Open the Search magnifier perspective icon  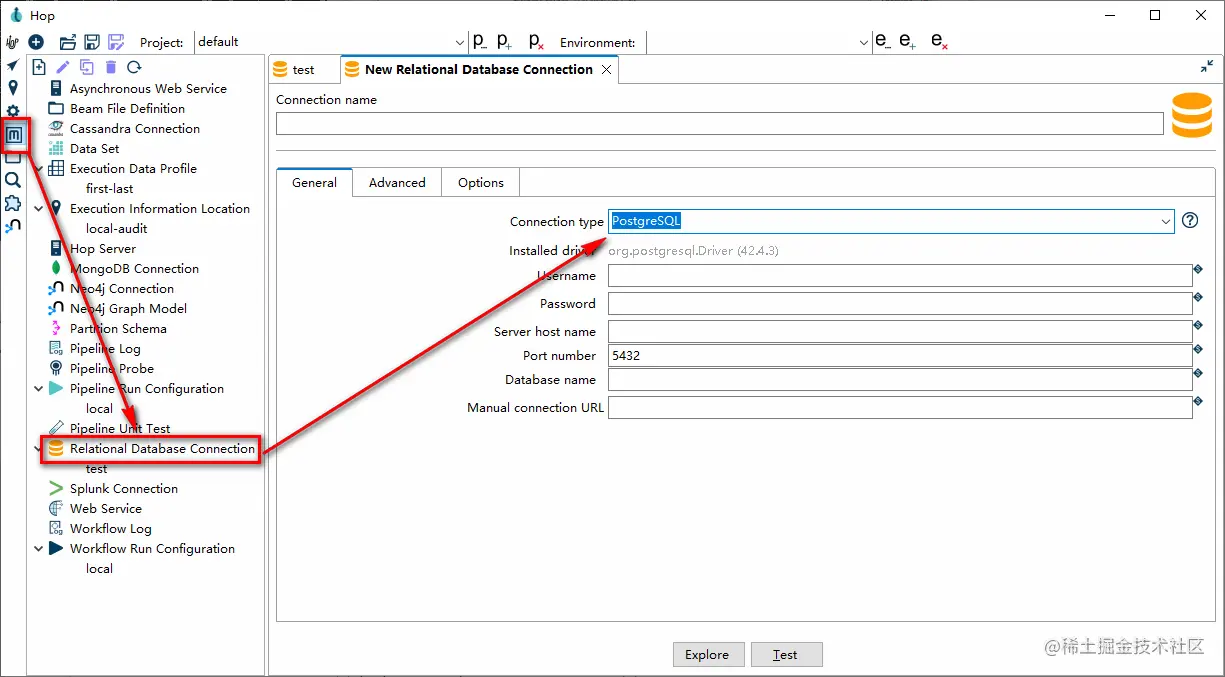click(x=12, y=180)
